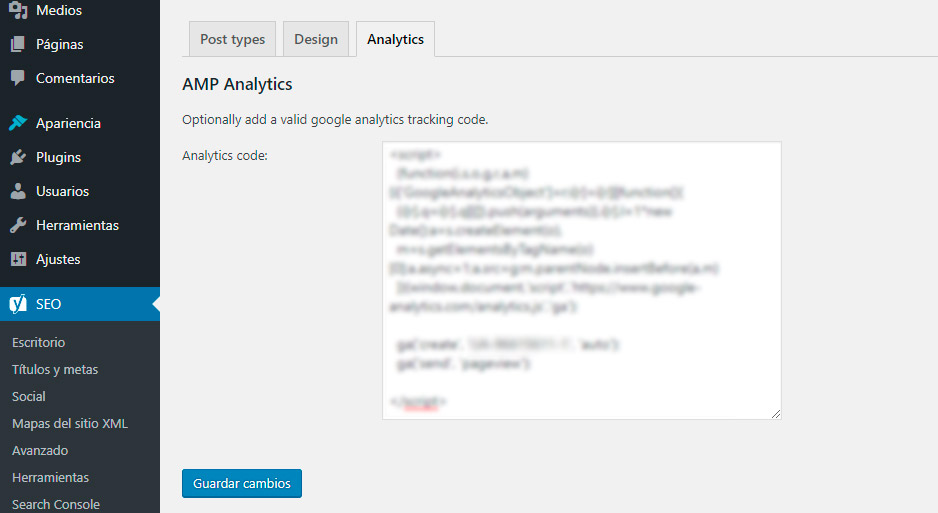This screenshot has width=938, height=513.
Task: Open the Páginas menu label
Action: click(x=59, y=44)
